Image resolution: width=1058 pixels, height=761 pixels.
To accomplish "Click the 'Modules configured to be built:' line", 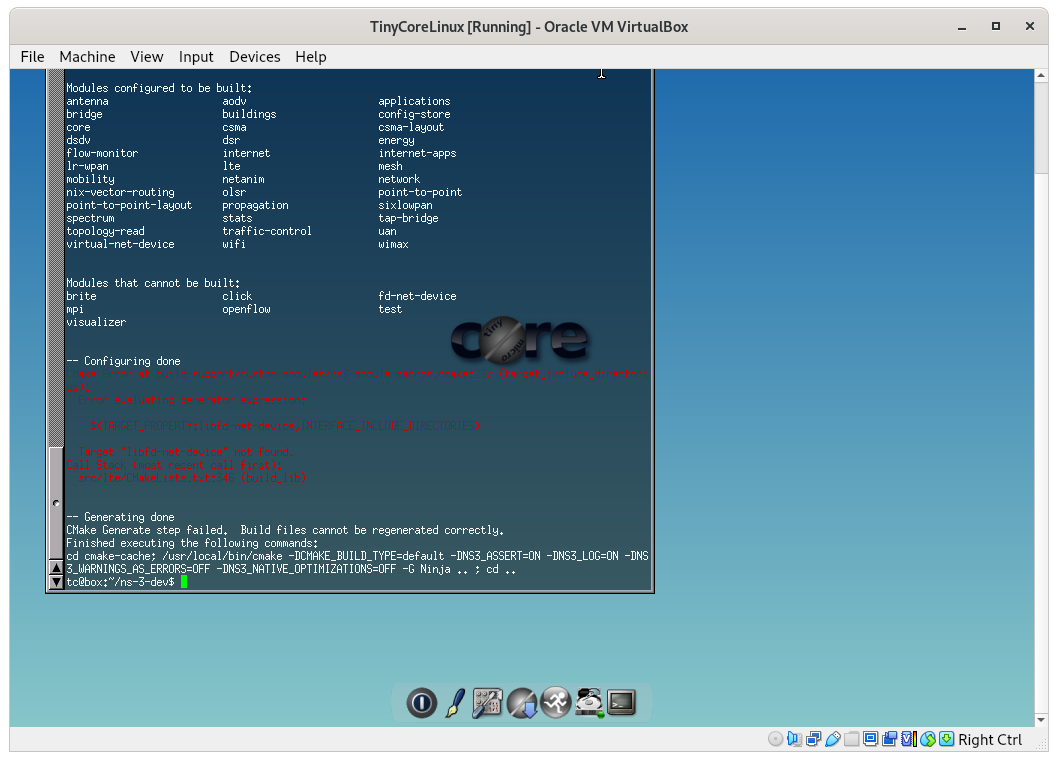I will [159, 88].
